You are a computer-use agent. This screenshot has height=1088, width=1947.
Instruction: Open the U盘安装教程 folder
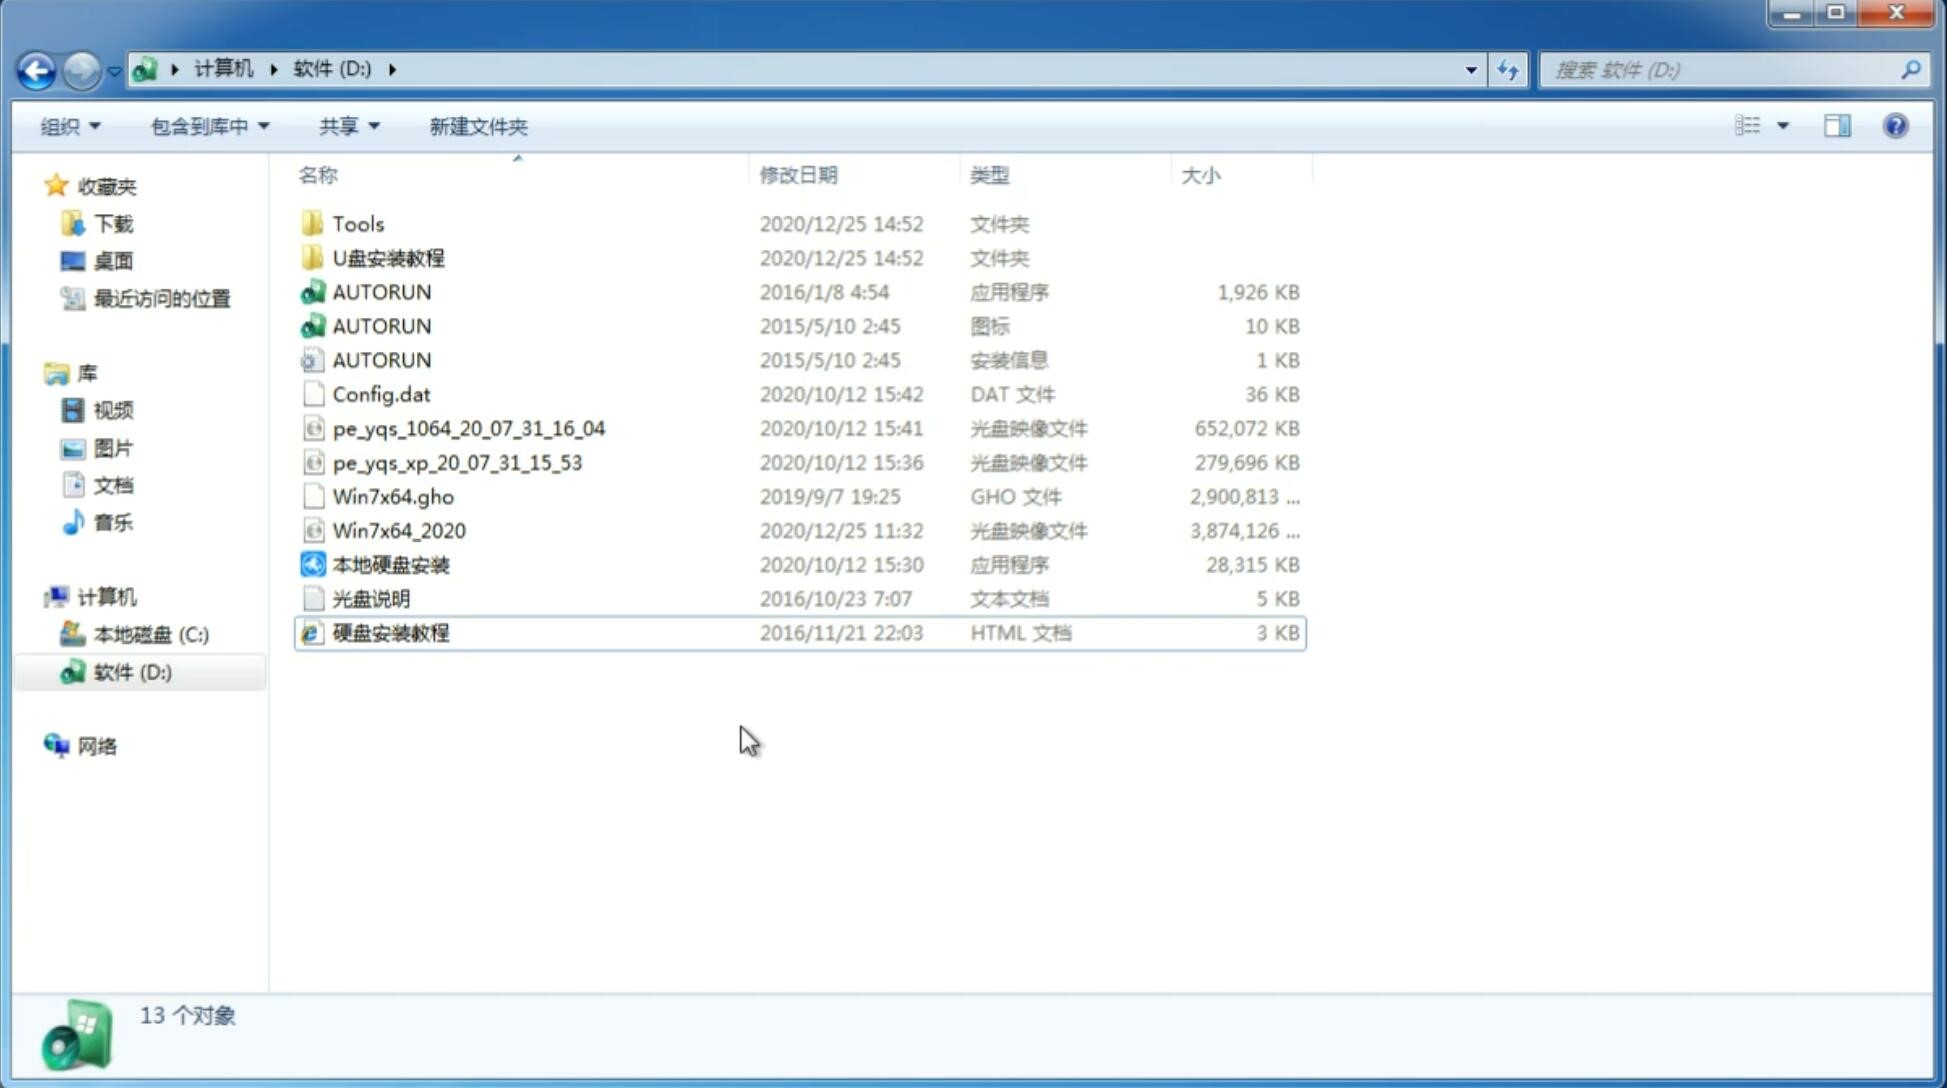pyautogui.click(x=389, y=258)
